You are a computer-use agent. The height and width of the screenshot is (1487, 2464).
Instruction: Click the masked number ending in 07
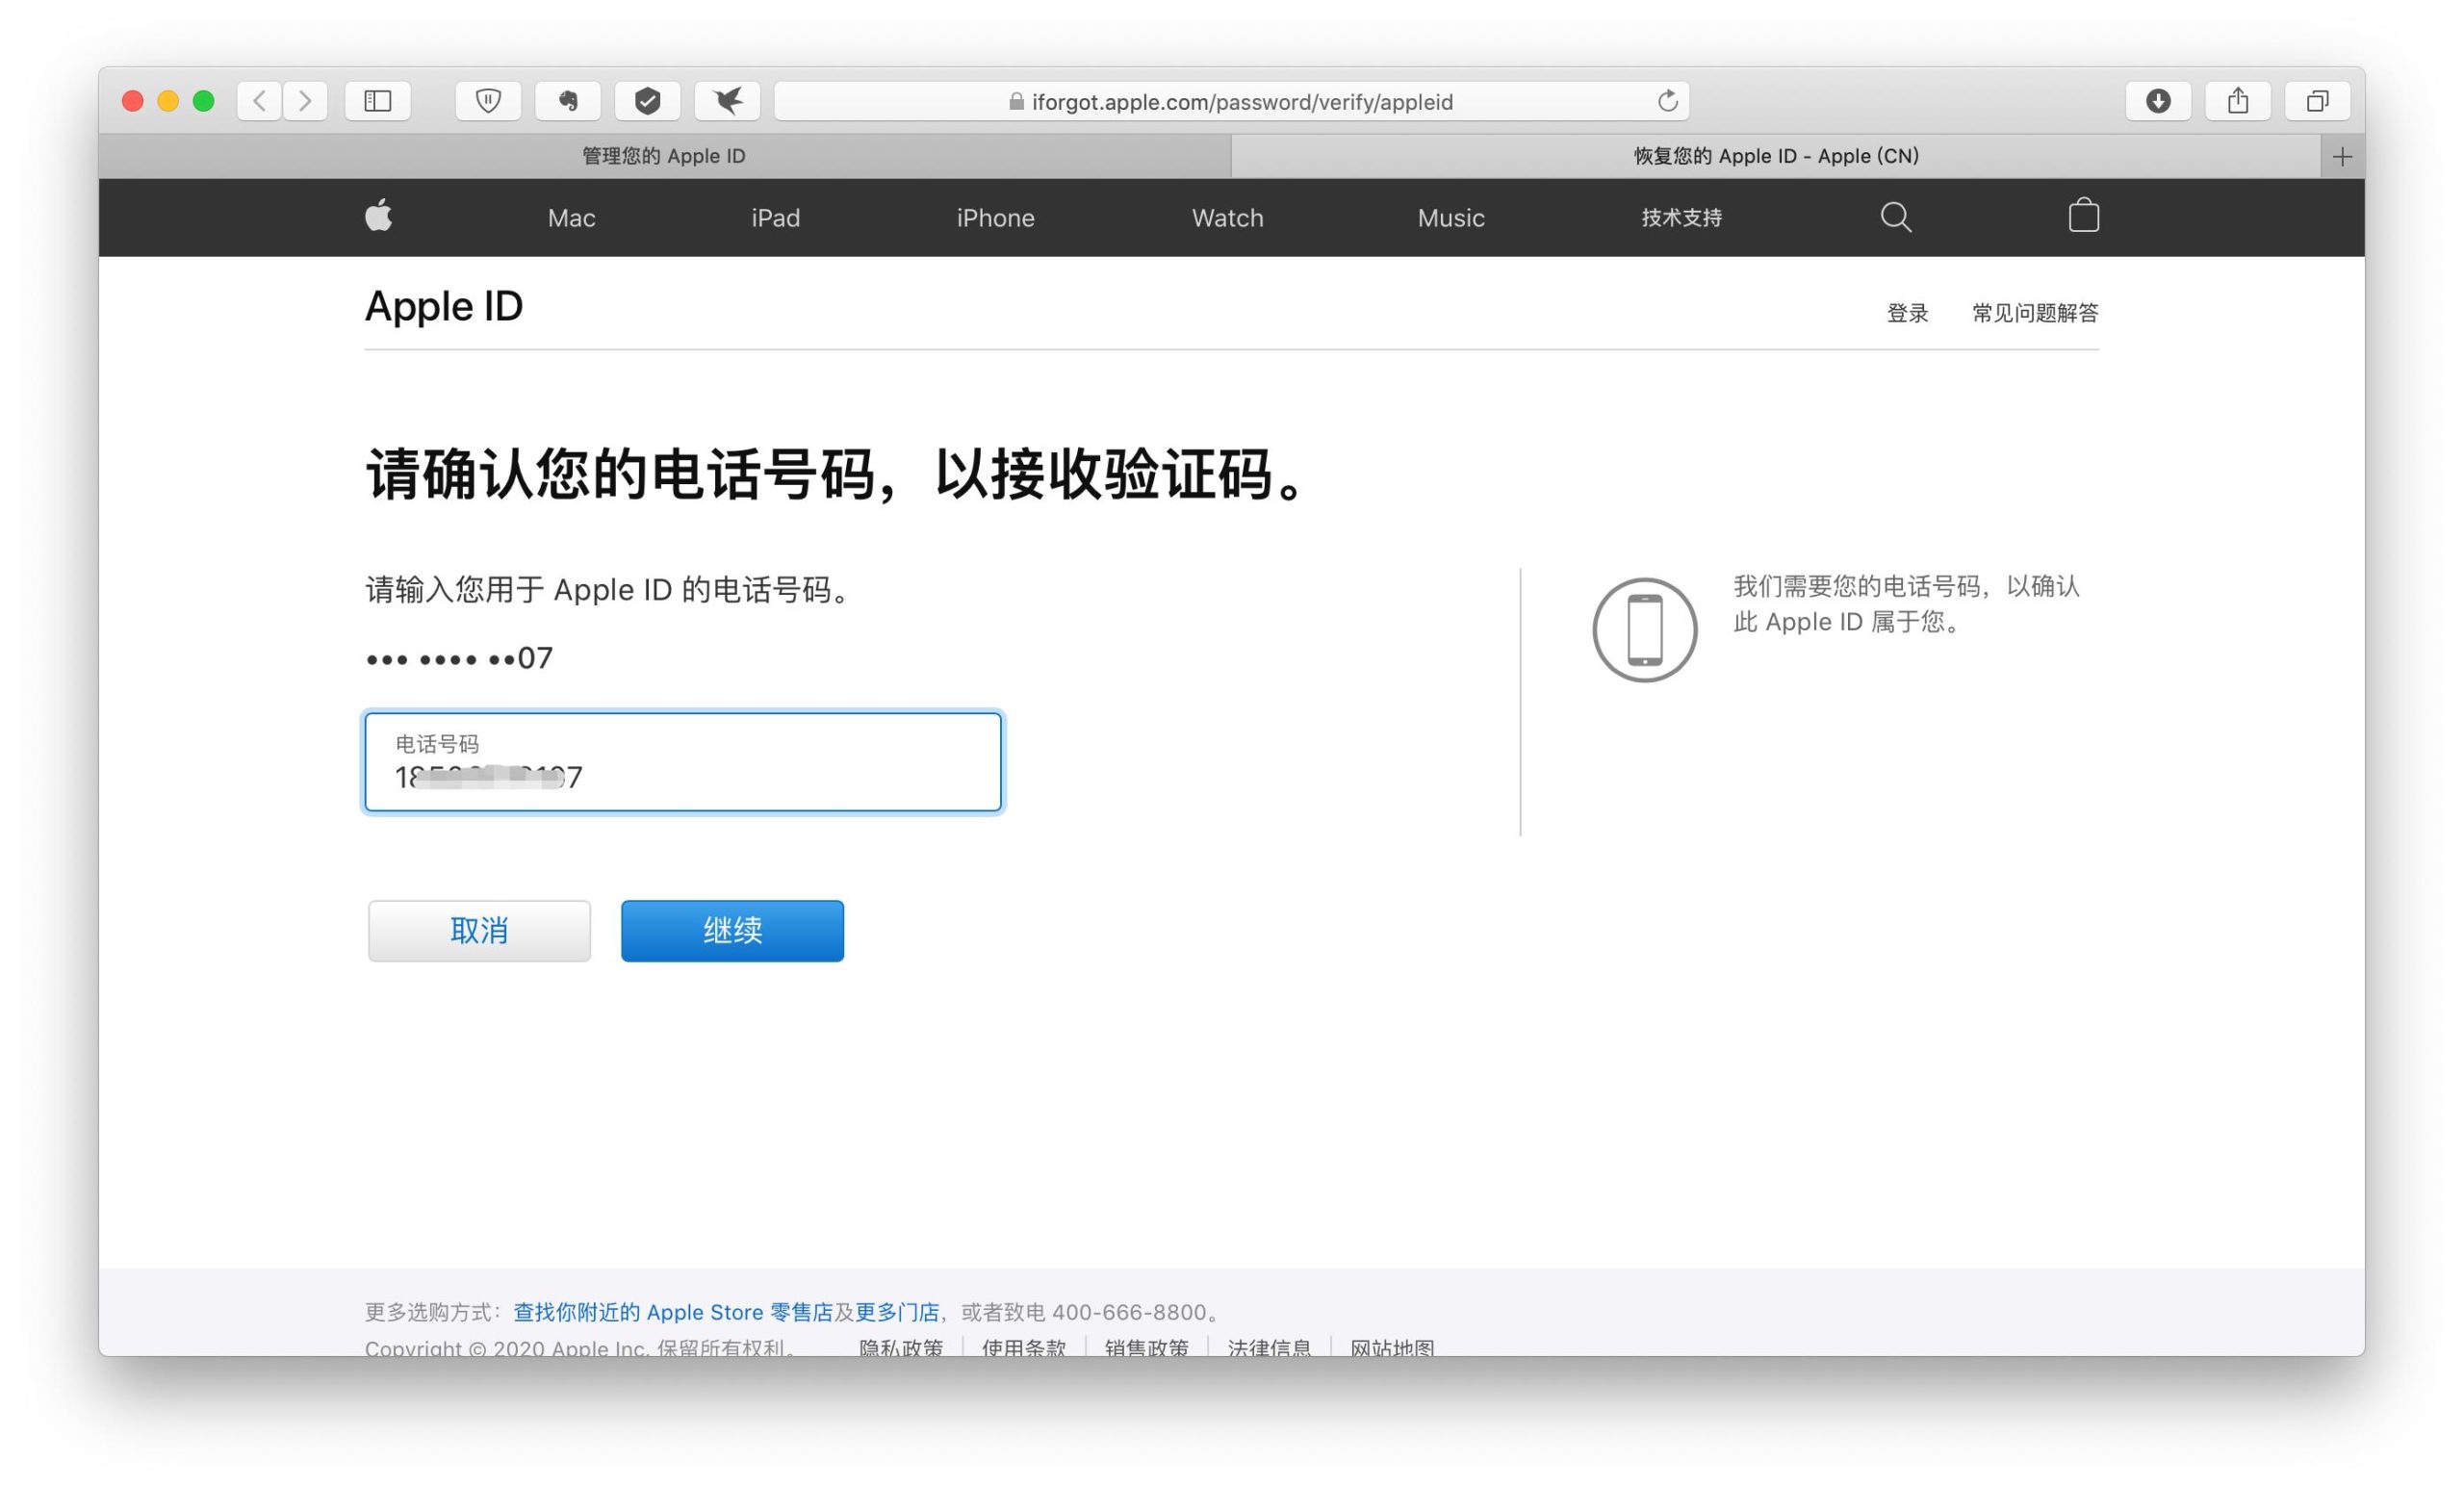(x=459, y=658)
